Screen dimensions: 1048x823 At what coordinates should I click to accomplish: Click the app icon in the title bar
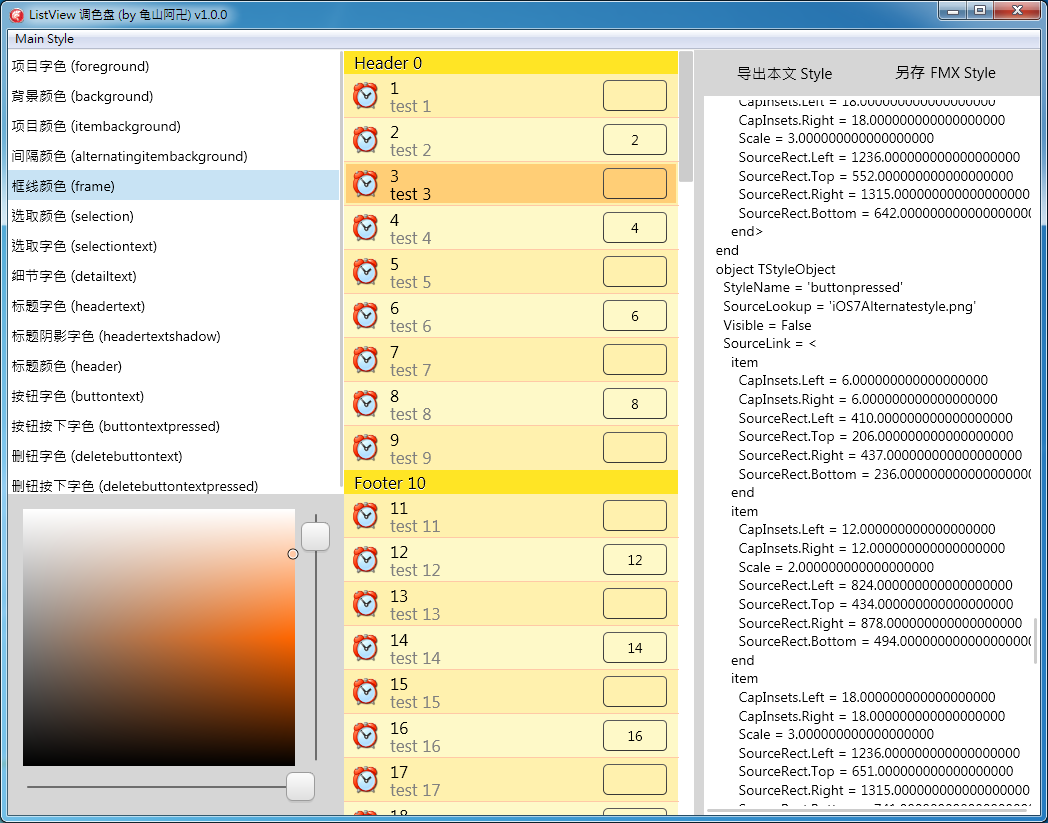17,15
